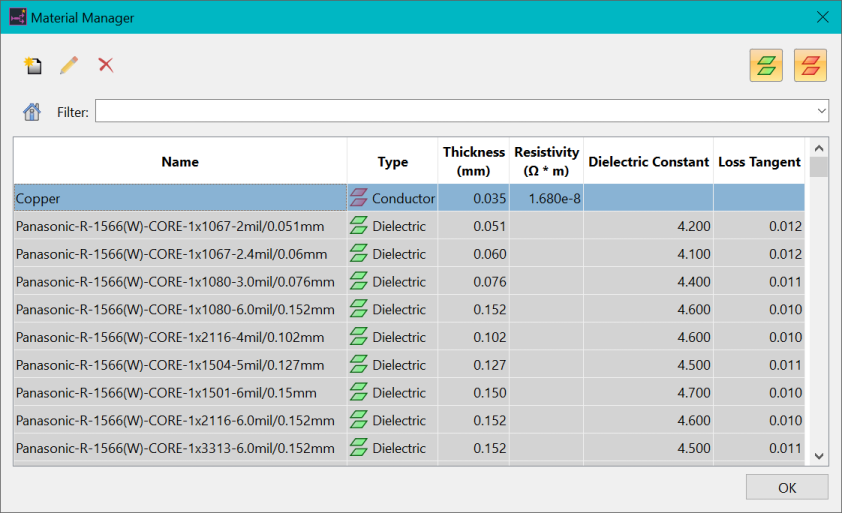
Task: Click dielectric constant 4.400 cell
Action: (x=649, y=281)
